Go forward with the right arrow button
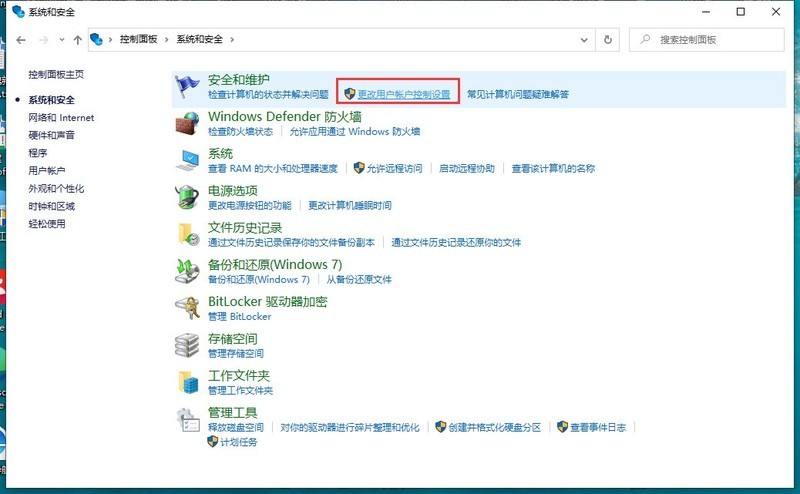Screen dimensions: 800x494 [43, 40]
